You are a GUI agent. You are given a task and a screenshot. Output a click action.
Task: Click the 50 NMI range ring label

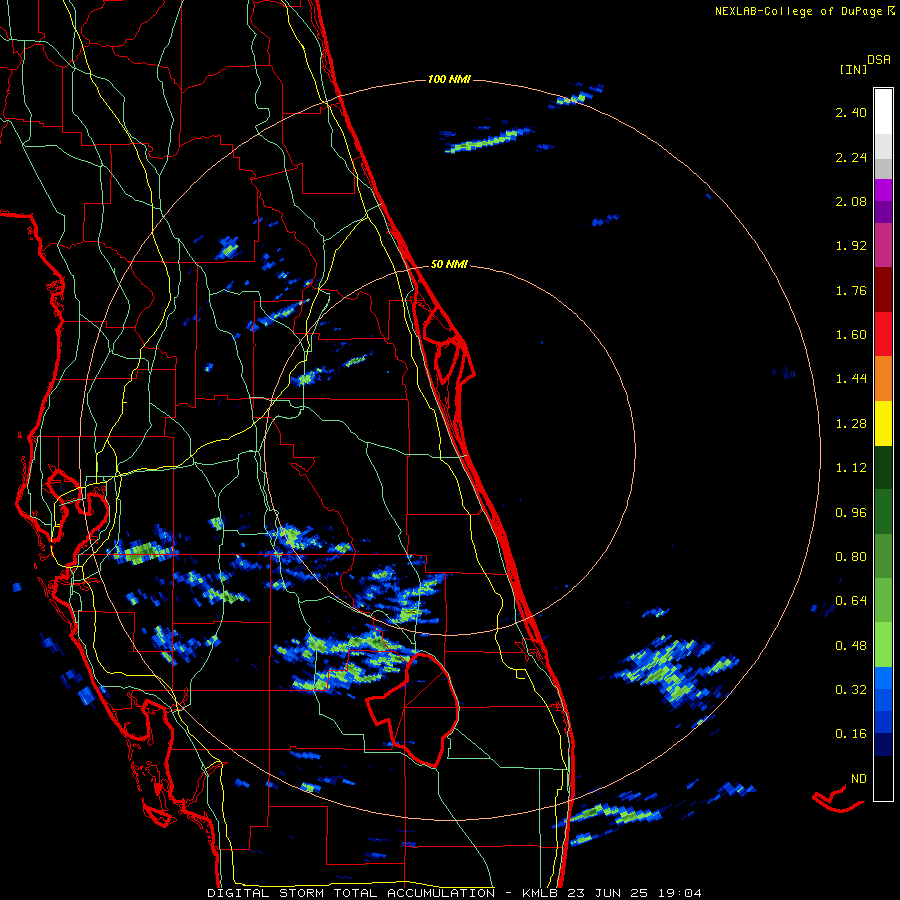449,265
